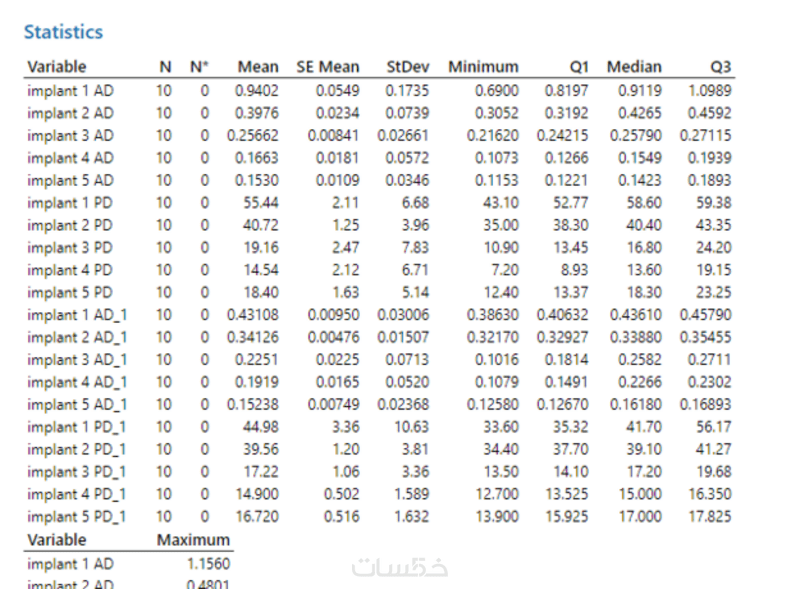
Task: Select the StDev column header
Action: coord(408,67)
